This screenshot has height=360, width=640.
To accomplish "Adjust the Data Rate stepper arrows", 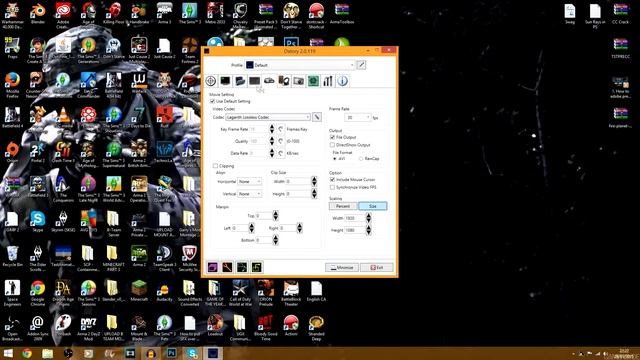I will 272,153.
